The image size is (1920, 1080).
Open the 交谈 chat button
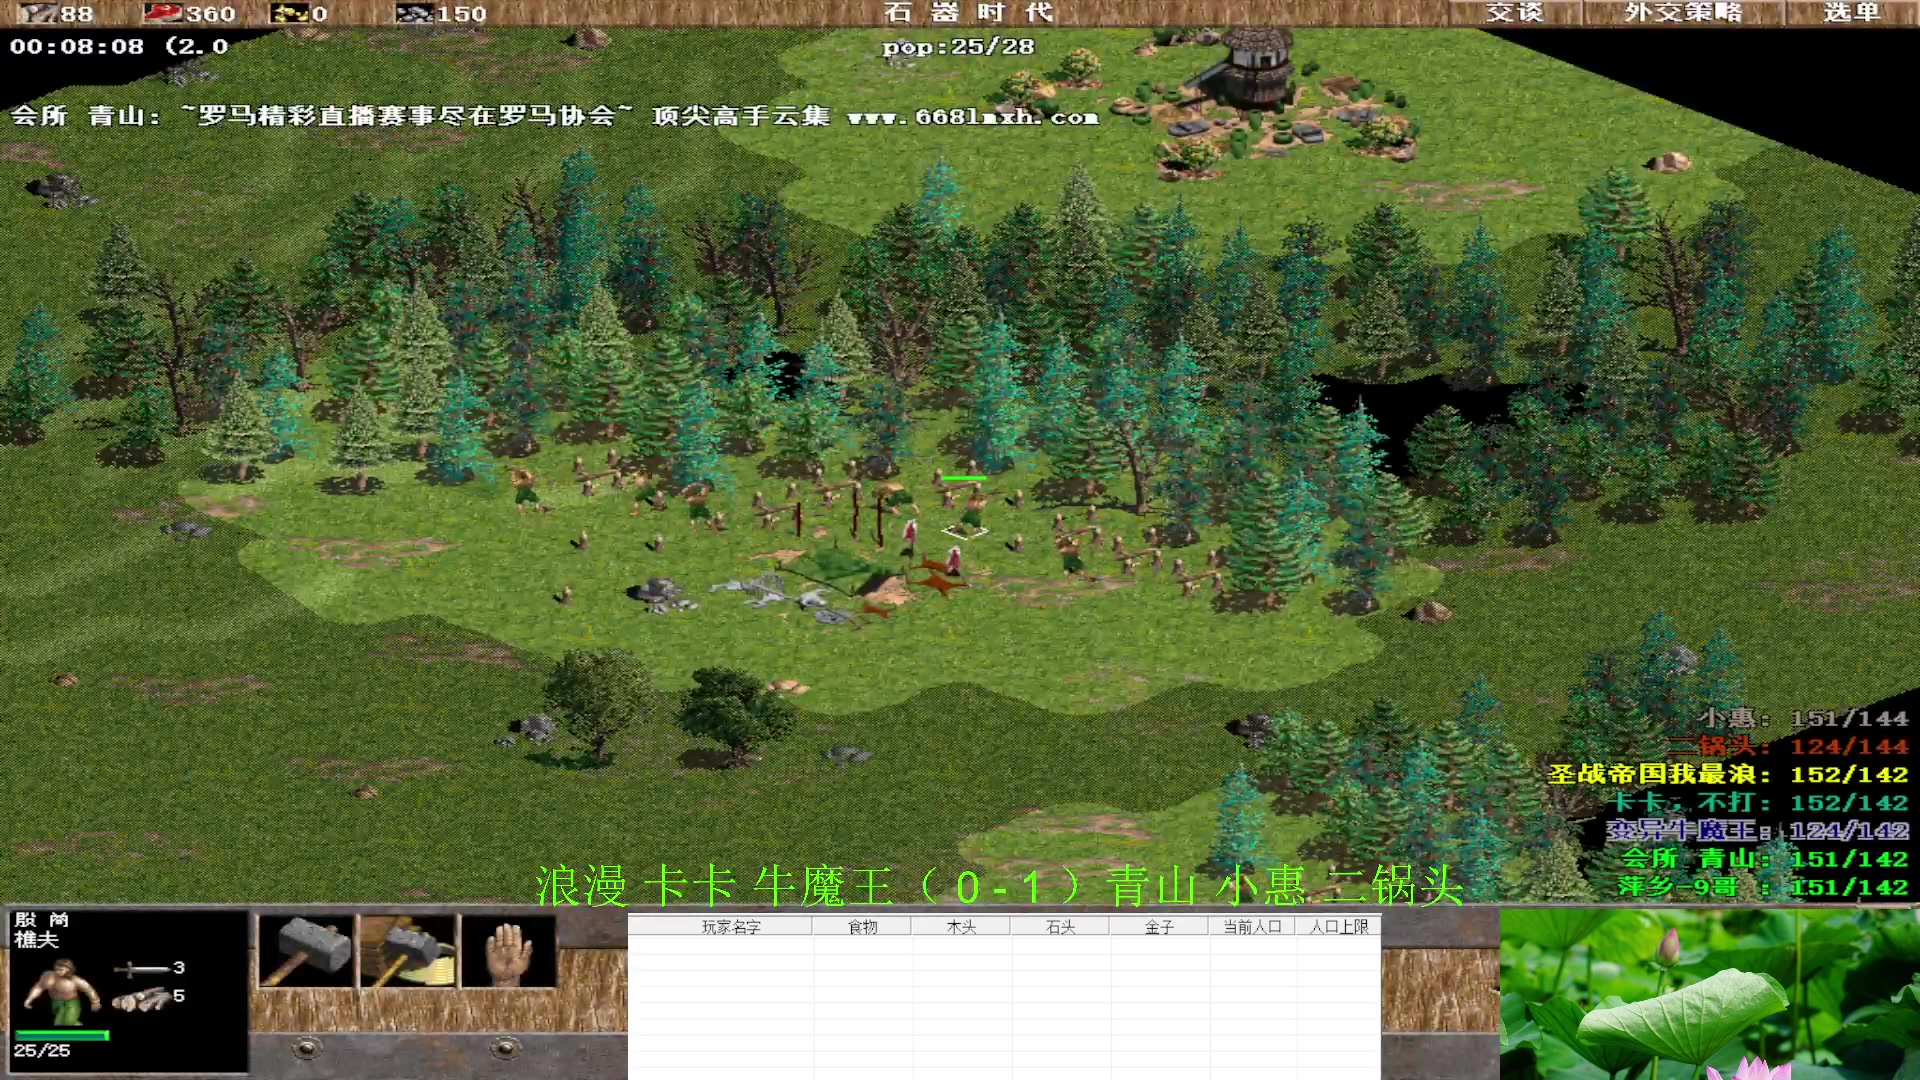coord(1514,13)
